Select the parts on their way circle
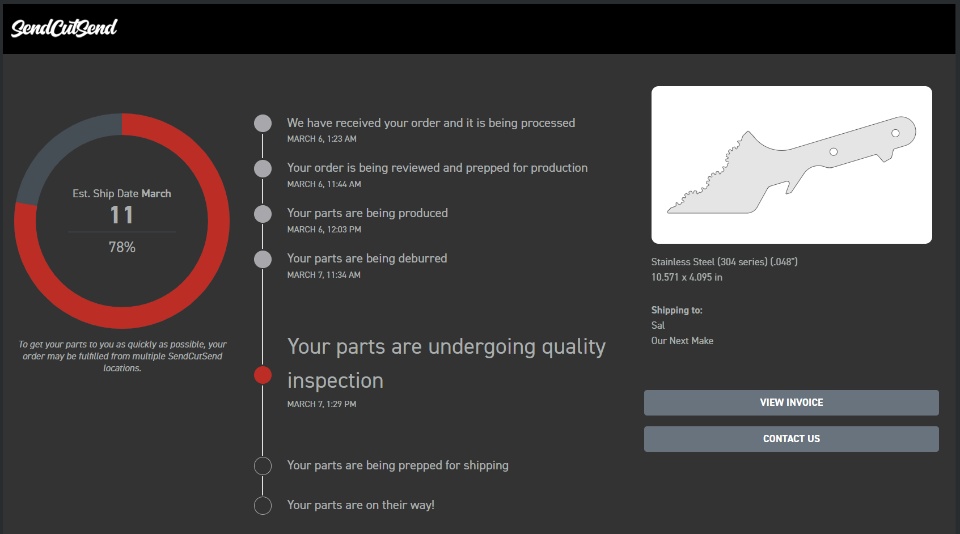 [263, 505]
